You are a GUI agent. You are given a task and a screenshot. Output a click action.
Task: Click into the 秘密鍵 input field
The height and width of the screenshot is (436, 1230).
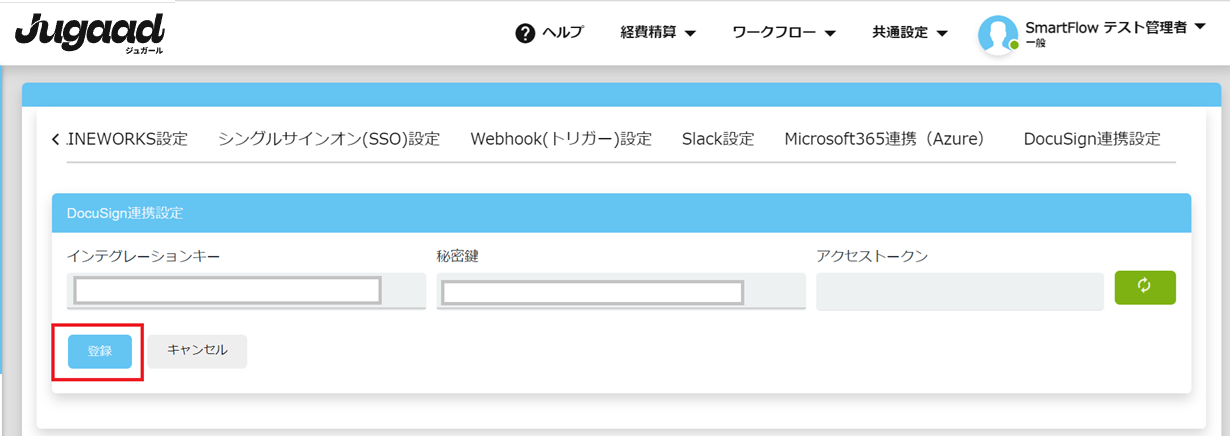592,292
